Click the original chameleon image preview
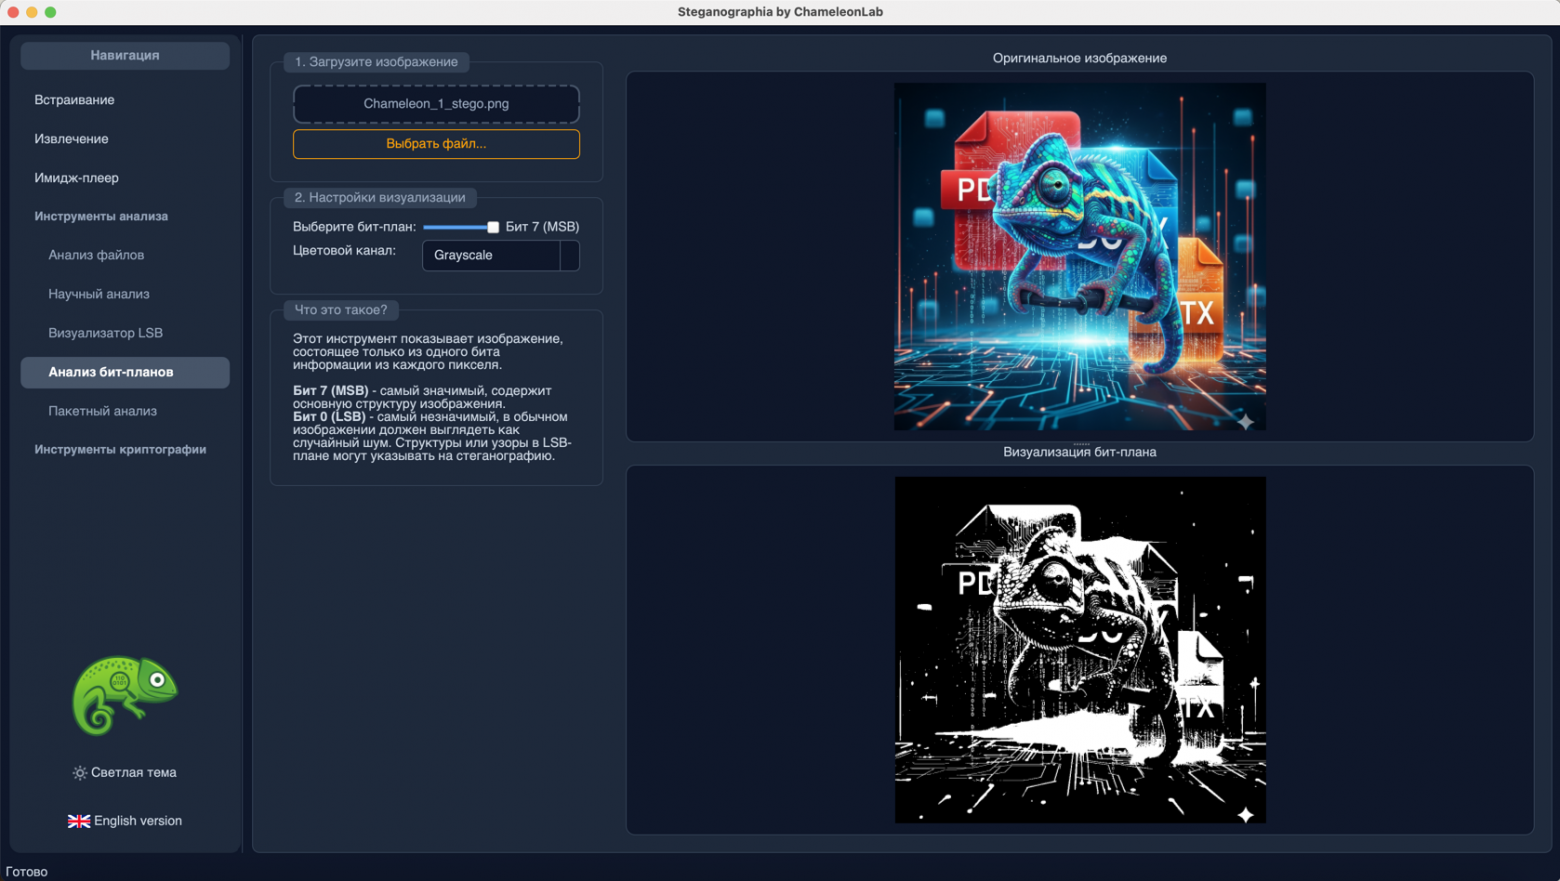The height and width of the screenshot is (881, 1560). pyautogui.click(x=1079, y=256)
